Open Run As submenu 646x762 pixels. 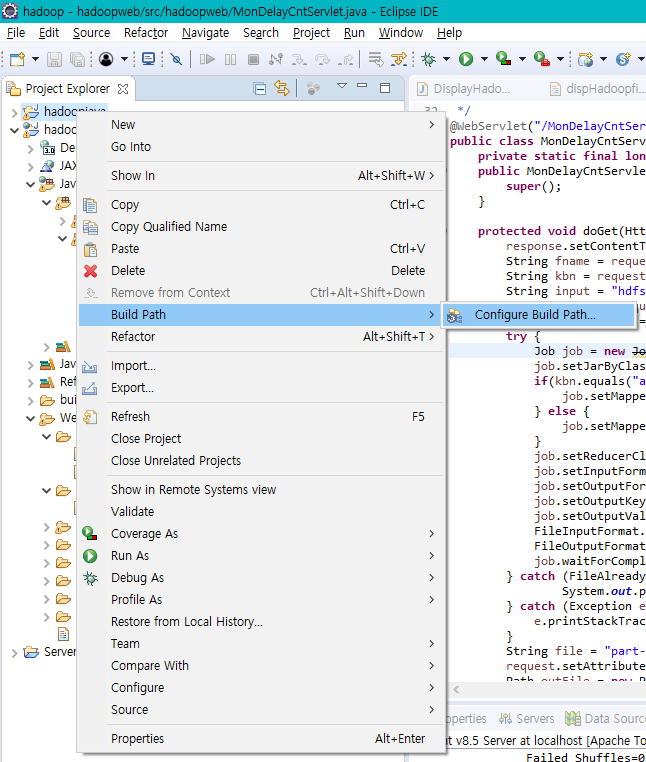pos(261,556)
